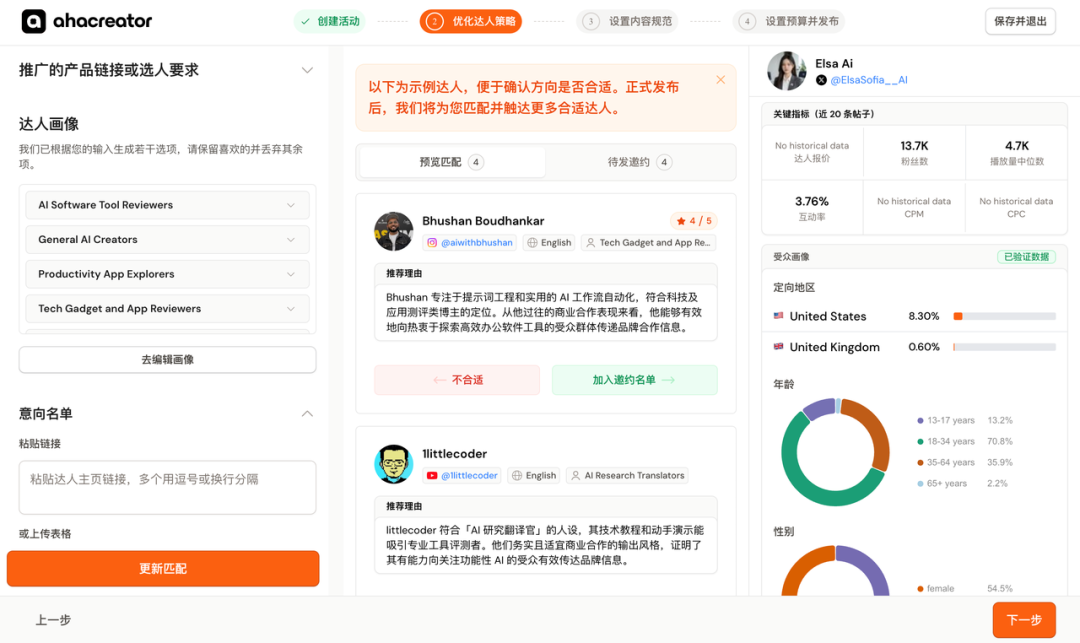This screenshot has height=643, width=1080.
Task: Click the United Kingdom flag icon
Action: (x=778, y=346)
